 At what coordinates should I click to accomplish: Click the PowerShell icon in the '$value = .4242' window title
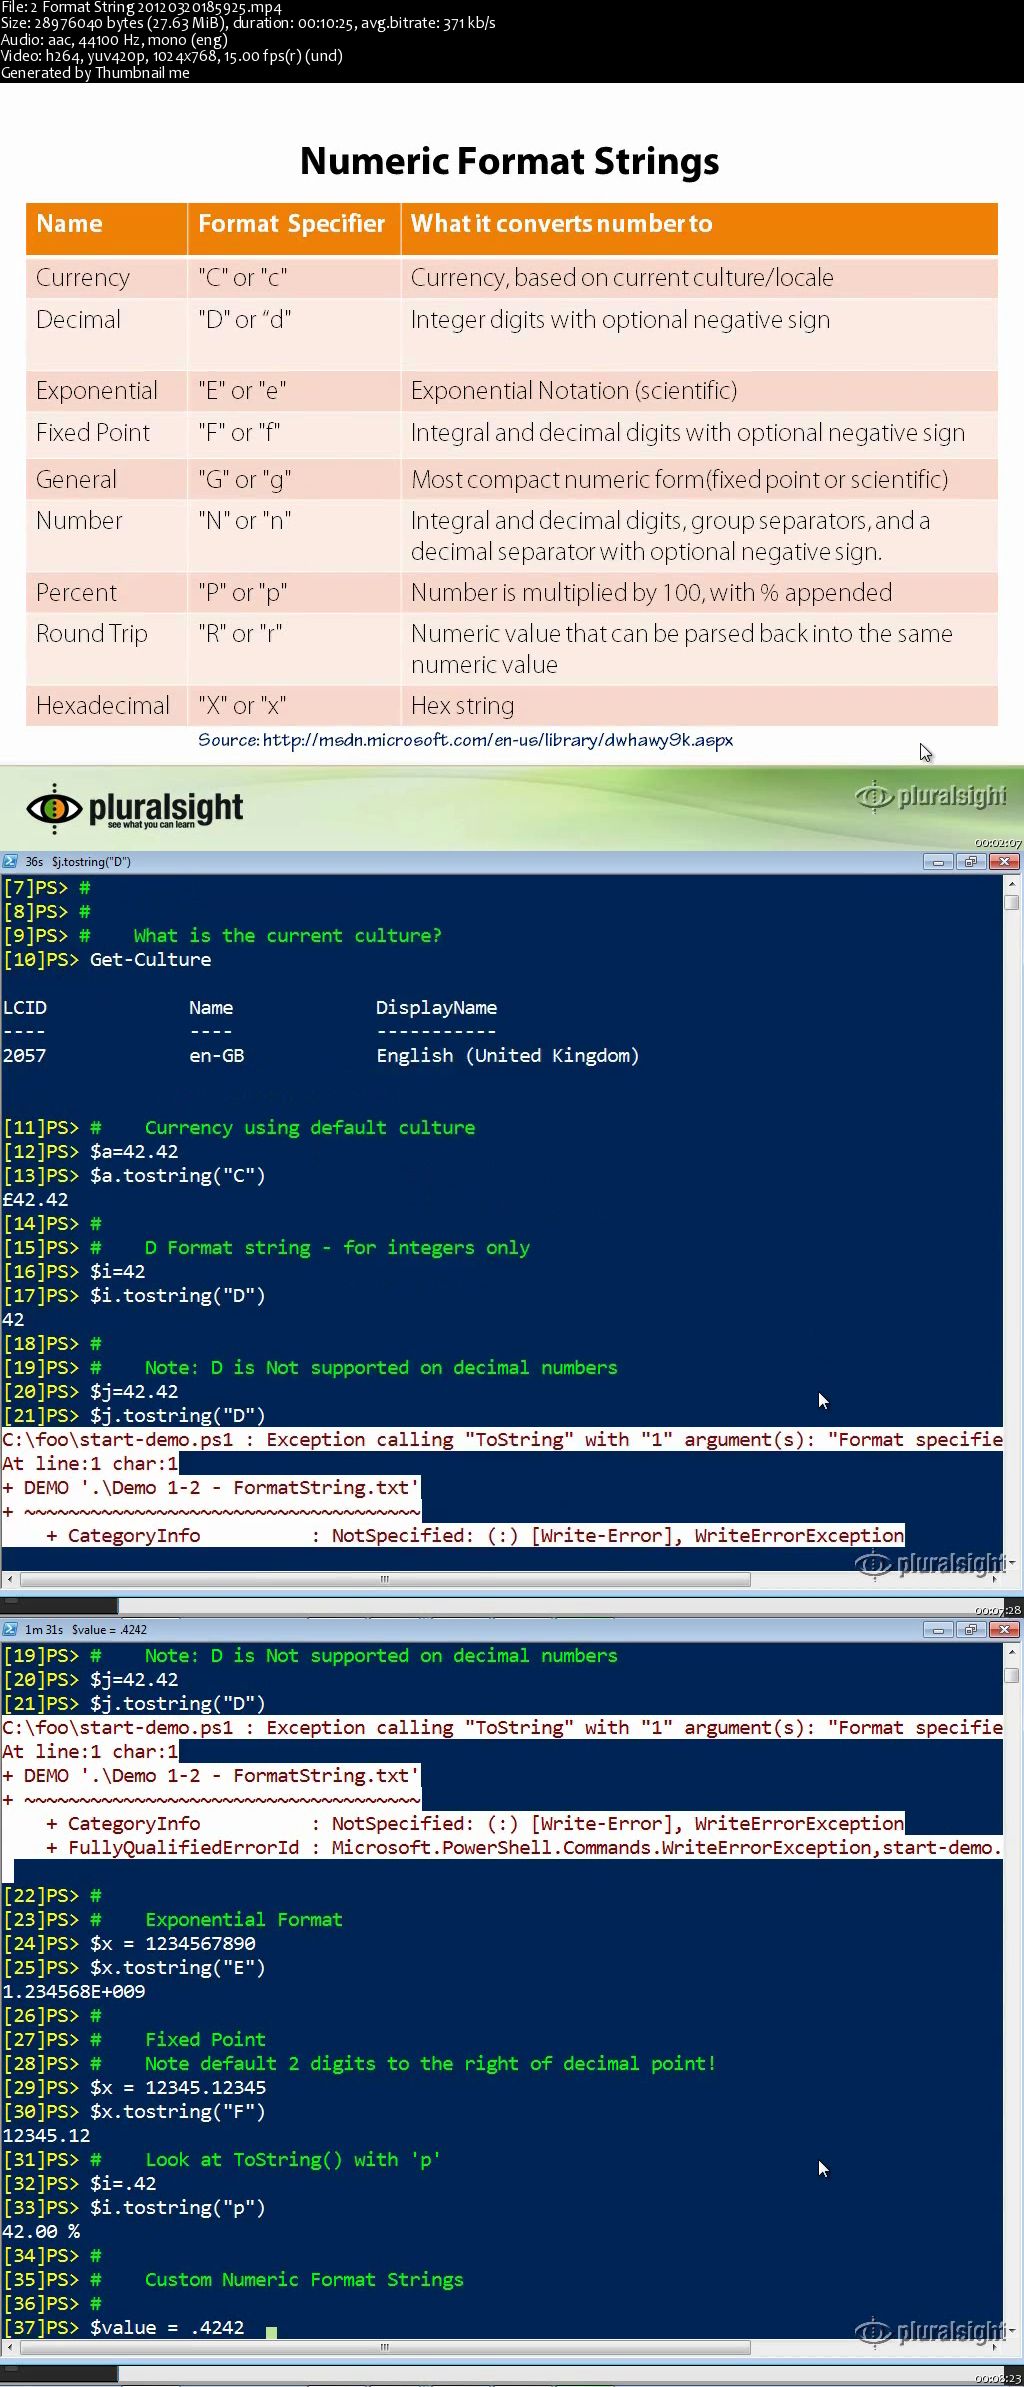[10, 1629]
